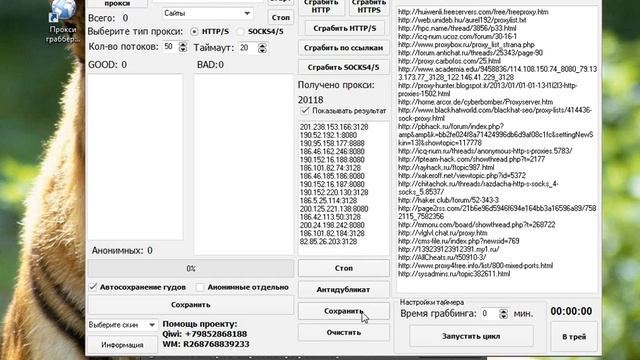This screenshot has height=360, width=640.
Task: Select proxy 186.46.162.246:8080
Action: (x=332, y=151)
